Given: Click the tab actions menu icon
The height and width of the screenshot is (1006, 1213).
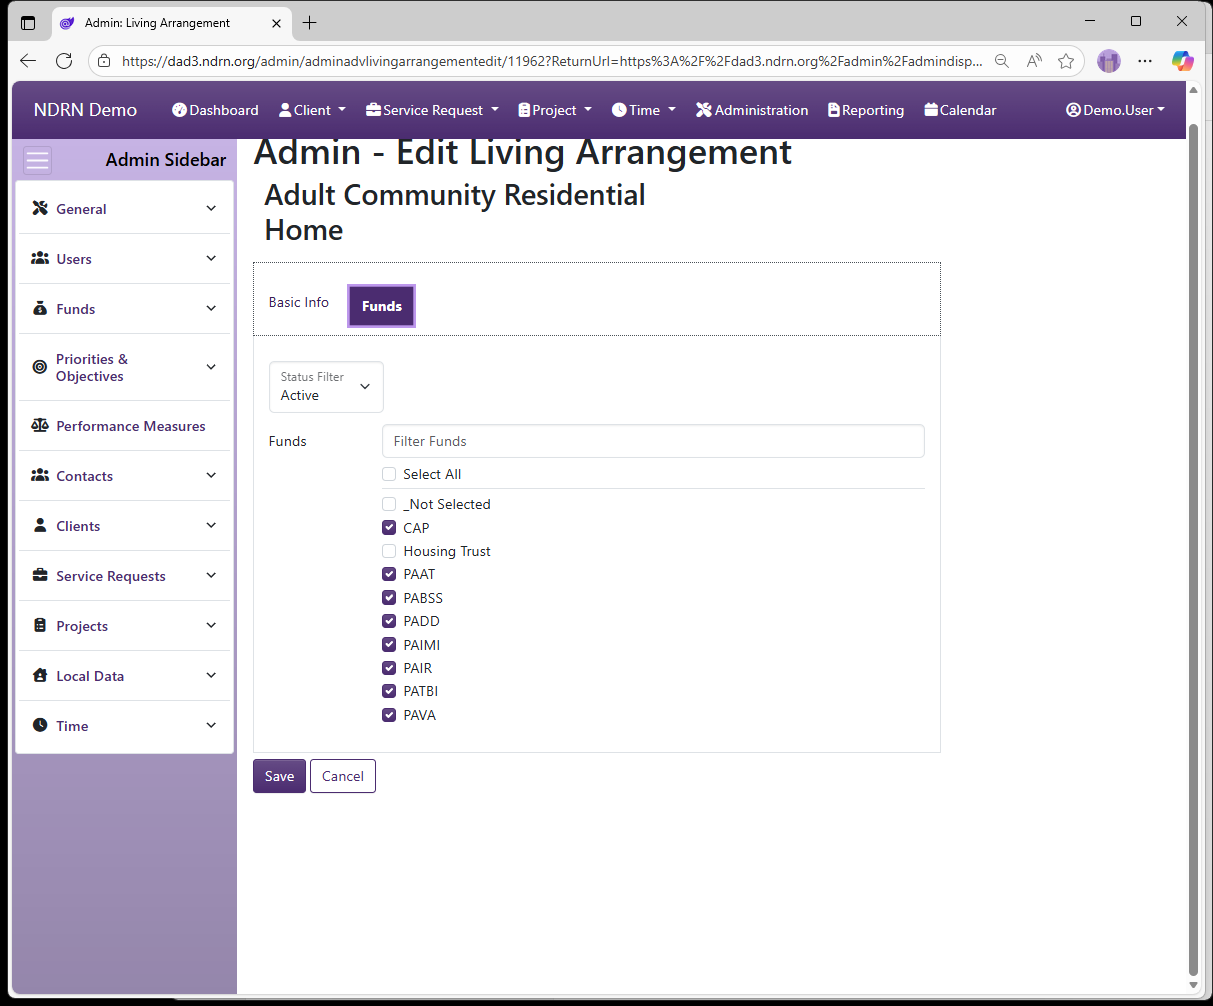Looking at the screenshot, I should point(28,22).
